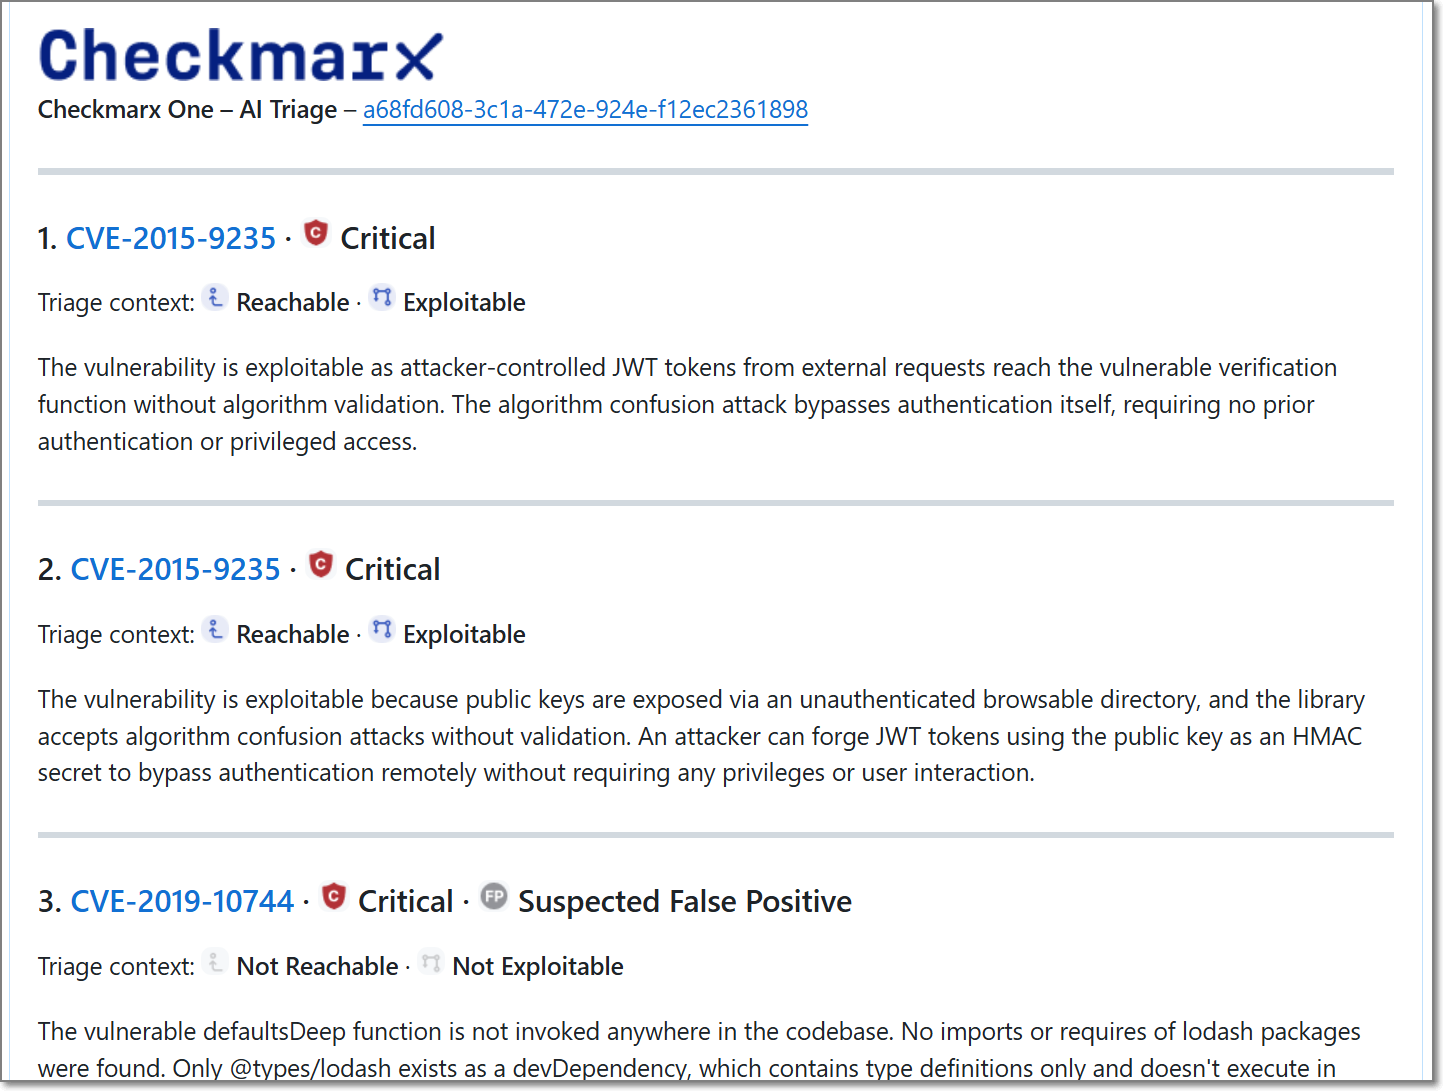Click the Exploitable icon in finding 1

[382, 297]
